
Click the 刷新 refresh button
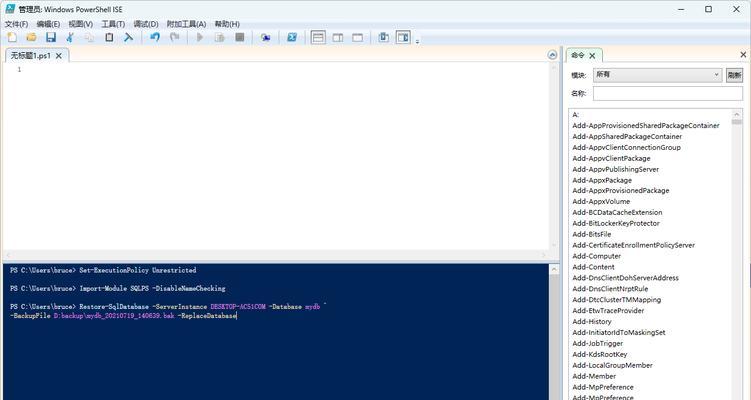[734, 75]
